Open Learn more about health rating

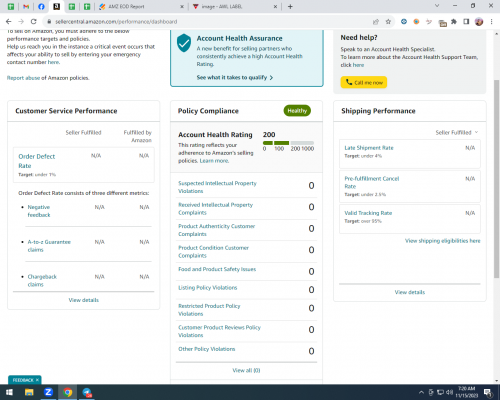(x=214, y=161)
